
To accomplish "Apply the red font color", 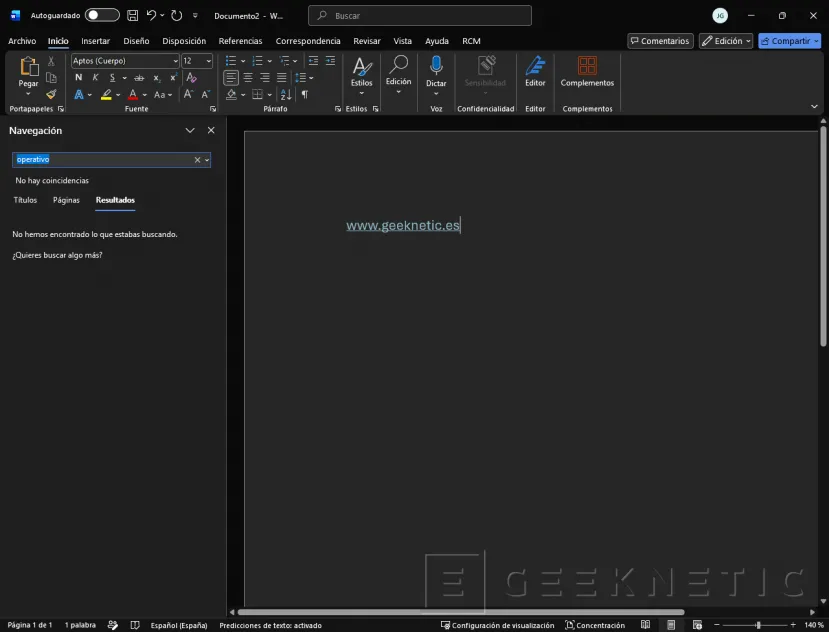I will 133,95.
